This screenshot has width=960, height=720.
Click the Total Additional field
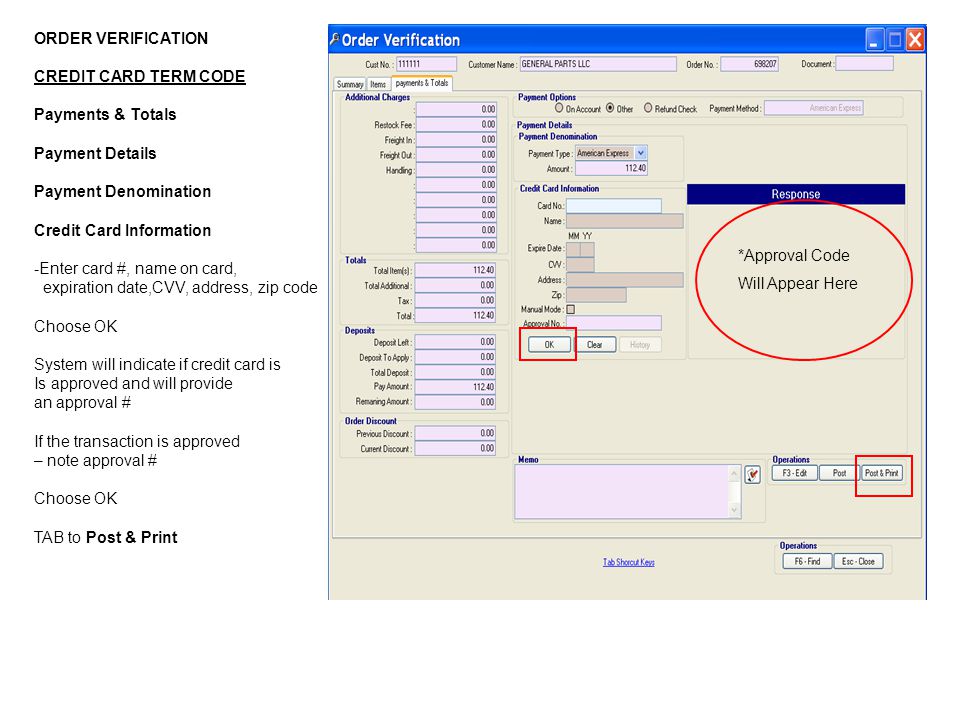(456, 285)
